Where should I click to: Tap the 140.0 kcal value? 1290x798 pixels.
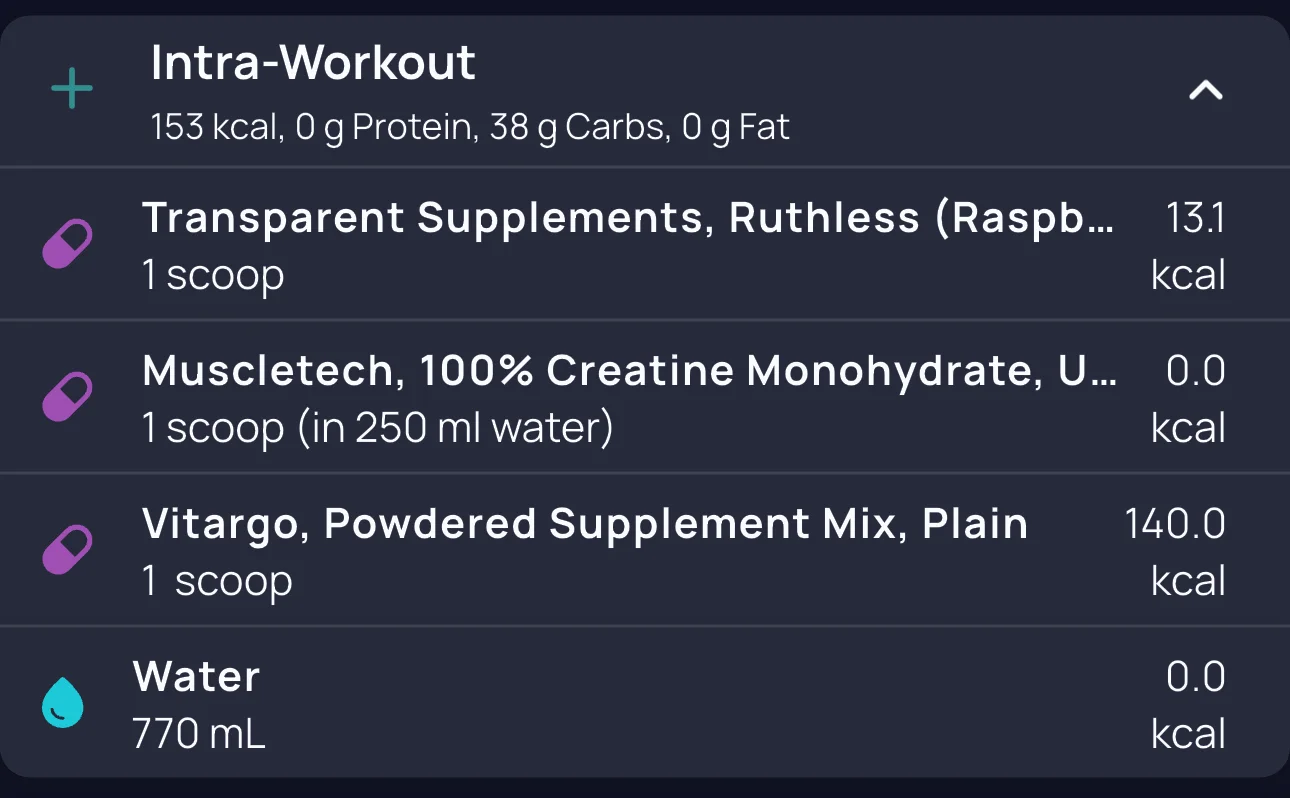click(x=1177, y=551)
